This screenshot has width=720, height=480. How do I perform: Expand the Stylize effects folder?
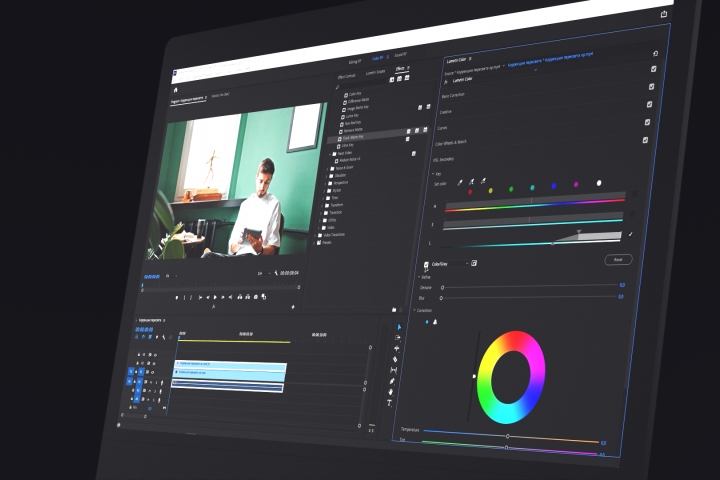324,191
